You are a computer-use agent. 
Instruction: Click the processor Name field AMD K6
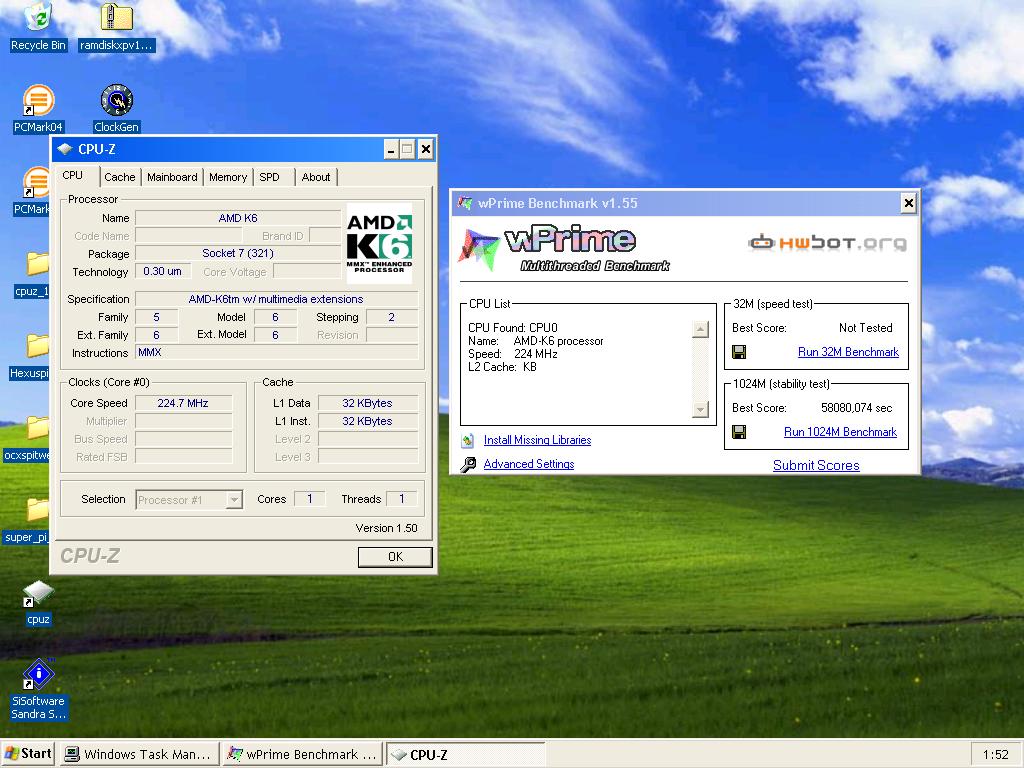pyautogui.click(x=238, y=218)
